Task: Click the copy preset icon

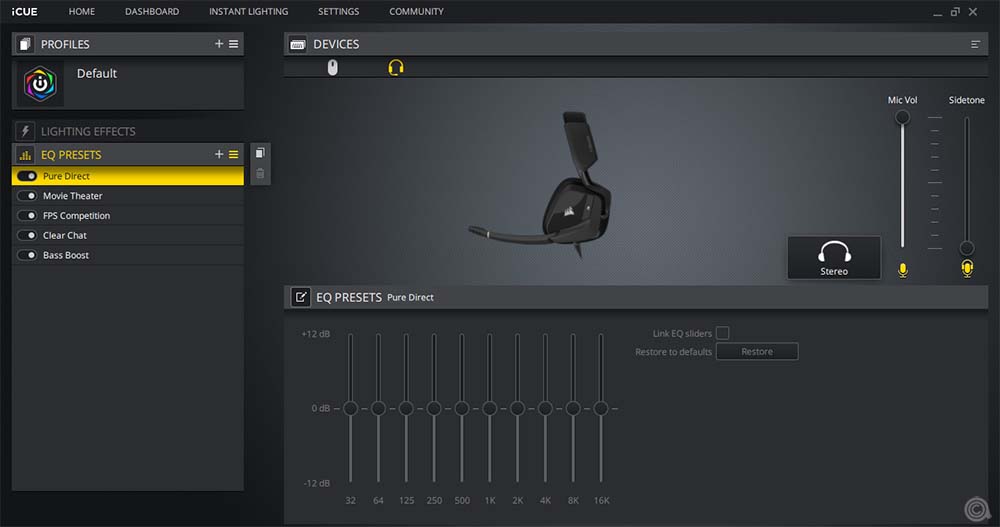Action: pyautogui.click(x=260, y=153)
